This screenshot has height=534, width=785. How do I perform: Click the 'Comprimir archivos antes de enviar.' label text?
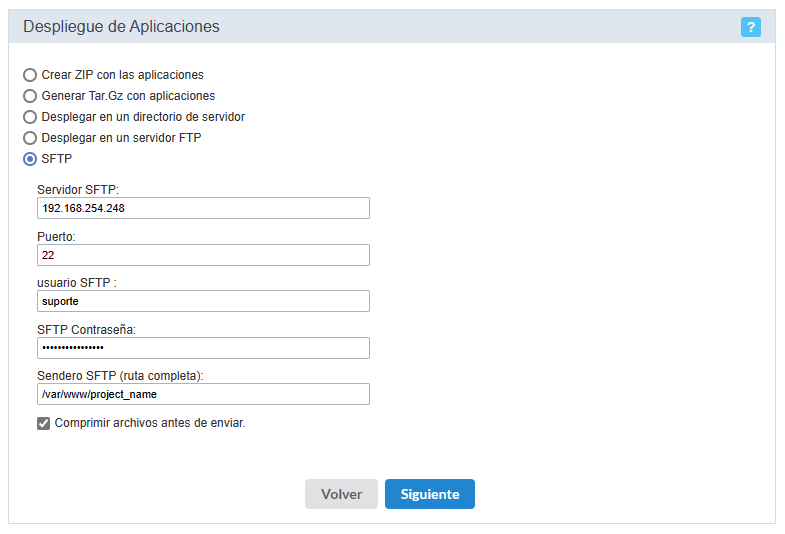(x=150, y=423)
